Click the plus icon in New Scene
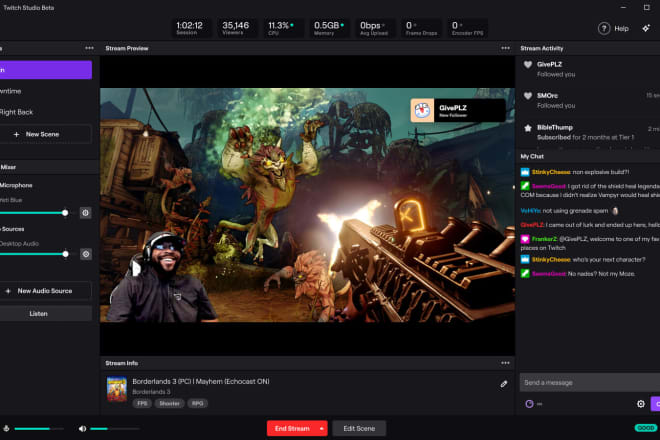Image resolution: width=660 pixels, height=440 pixels. coord(16,134)
